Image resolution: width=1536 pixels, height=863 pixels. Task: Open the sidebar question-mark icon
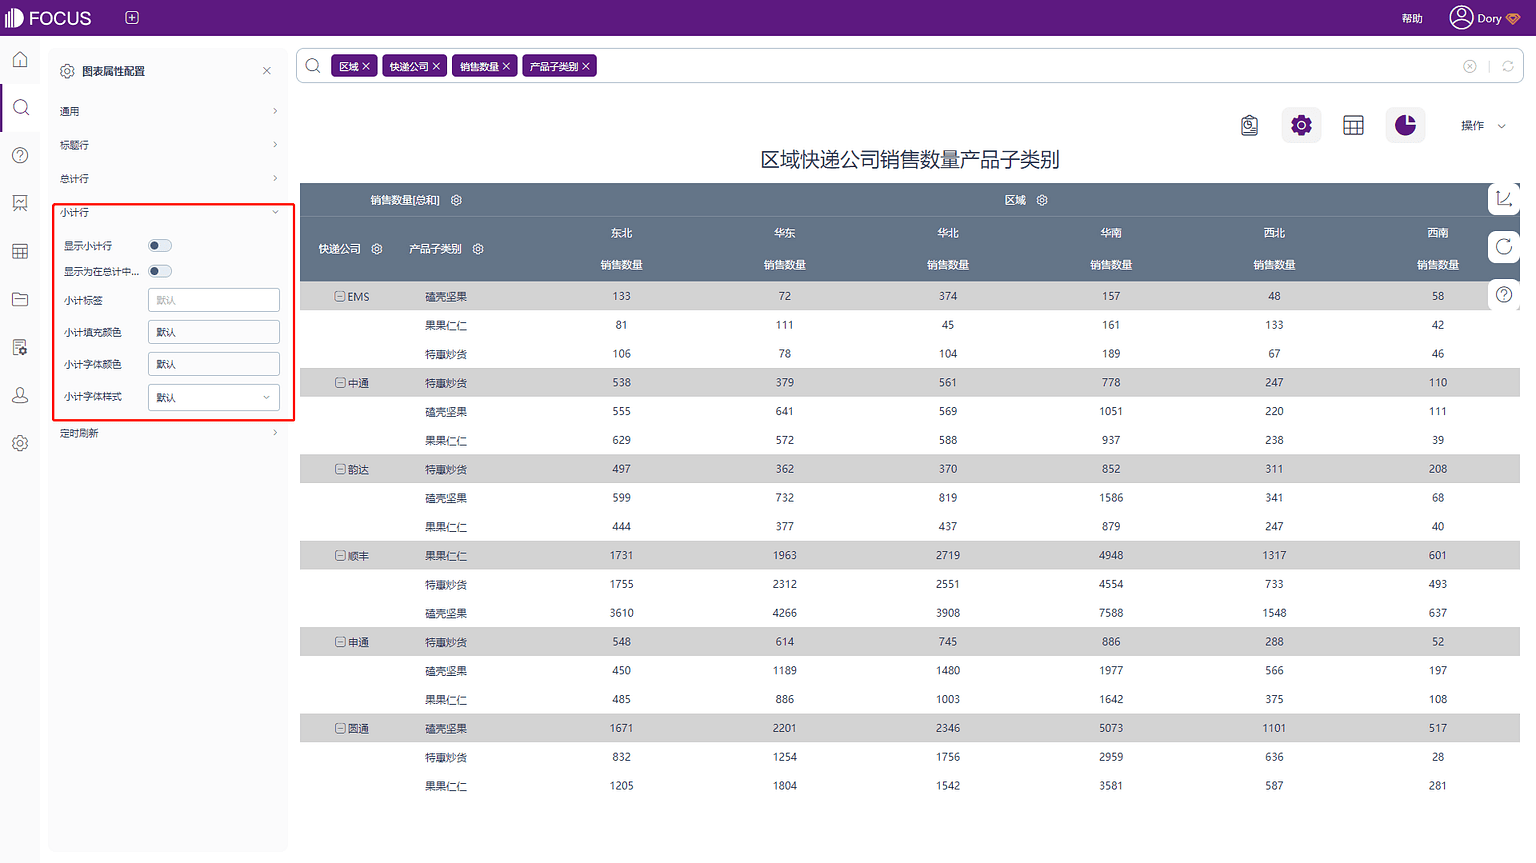20,155
